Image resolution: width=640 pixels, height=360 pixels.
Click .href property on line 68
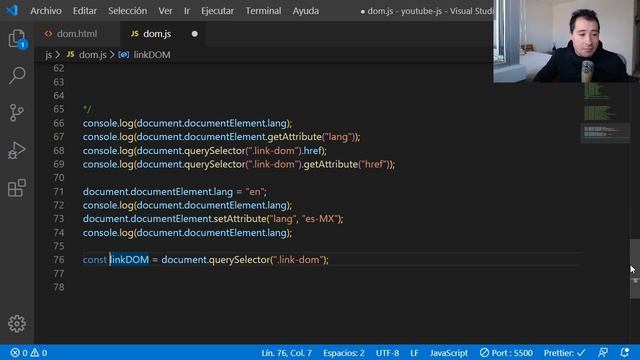pyautogui.click(x=312, y=151)
